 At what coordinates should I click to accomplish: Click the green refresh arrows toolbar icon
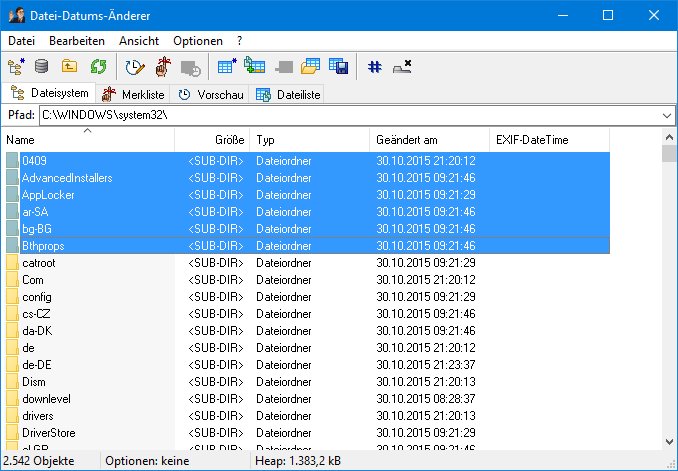(x=99, y=67)
